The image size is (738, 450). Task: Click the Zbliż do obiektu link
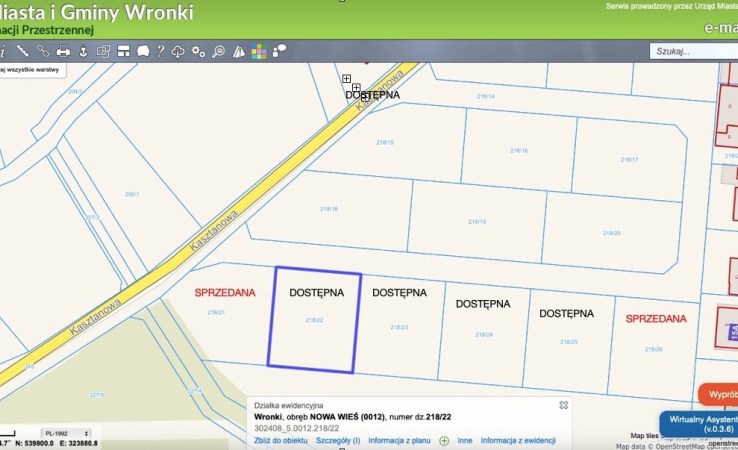pos(281,441)
